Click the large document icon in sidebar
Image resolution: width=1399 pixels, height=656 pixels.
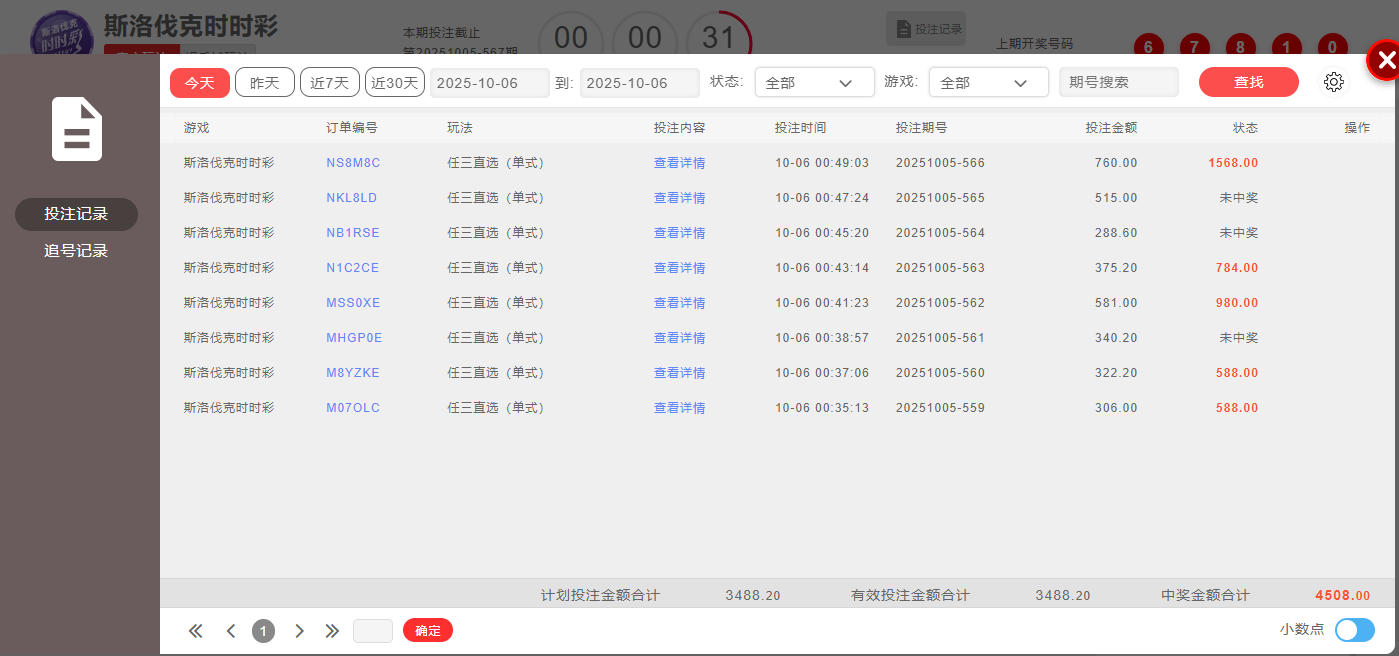(77, 129)
